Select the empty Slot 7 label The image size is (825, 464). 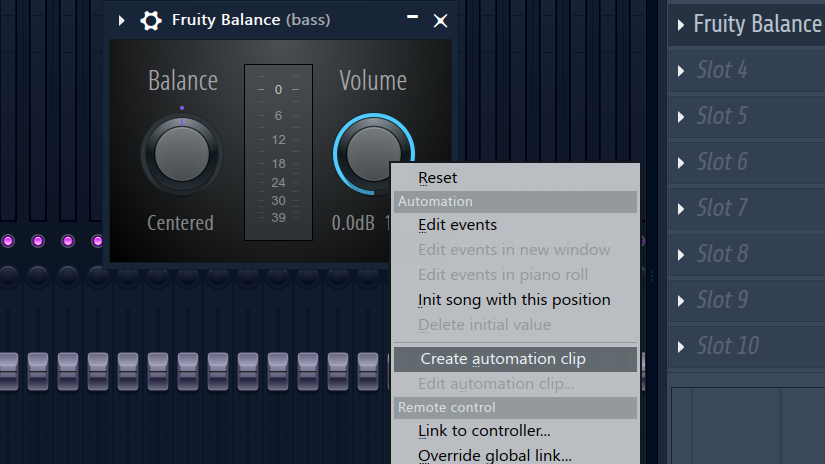click(722, 208)
